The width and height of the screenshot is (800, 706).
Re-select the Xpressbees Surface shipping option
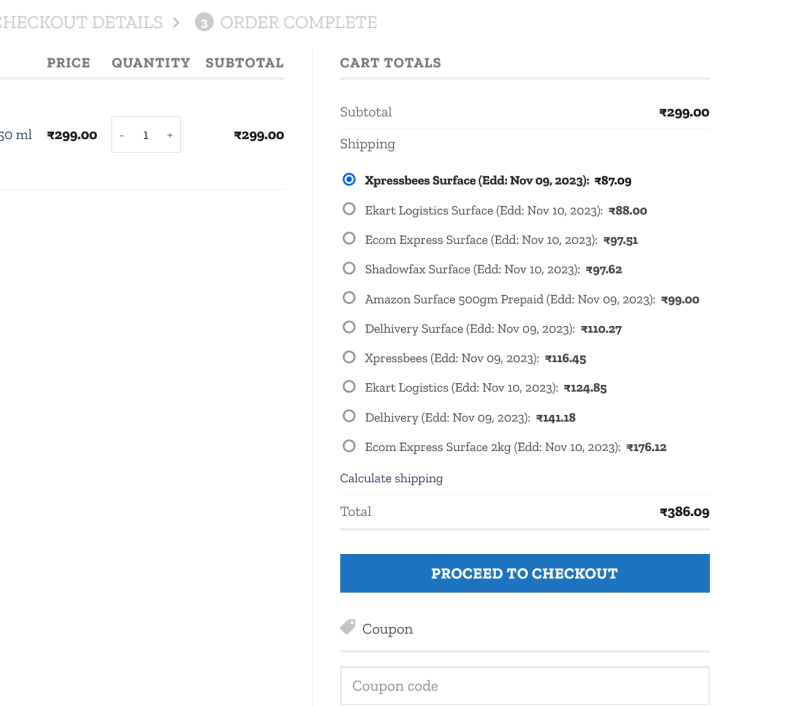click(348, 180)
